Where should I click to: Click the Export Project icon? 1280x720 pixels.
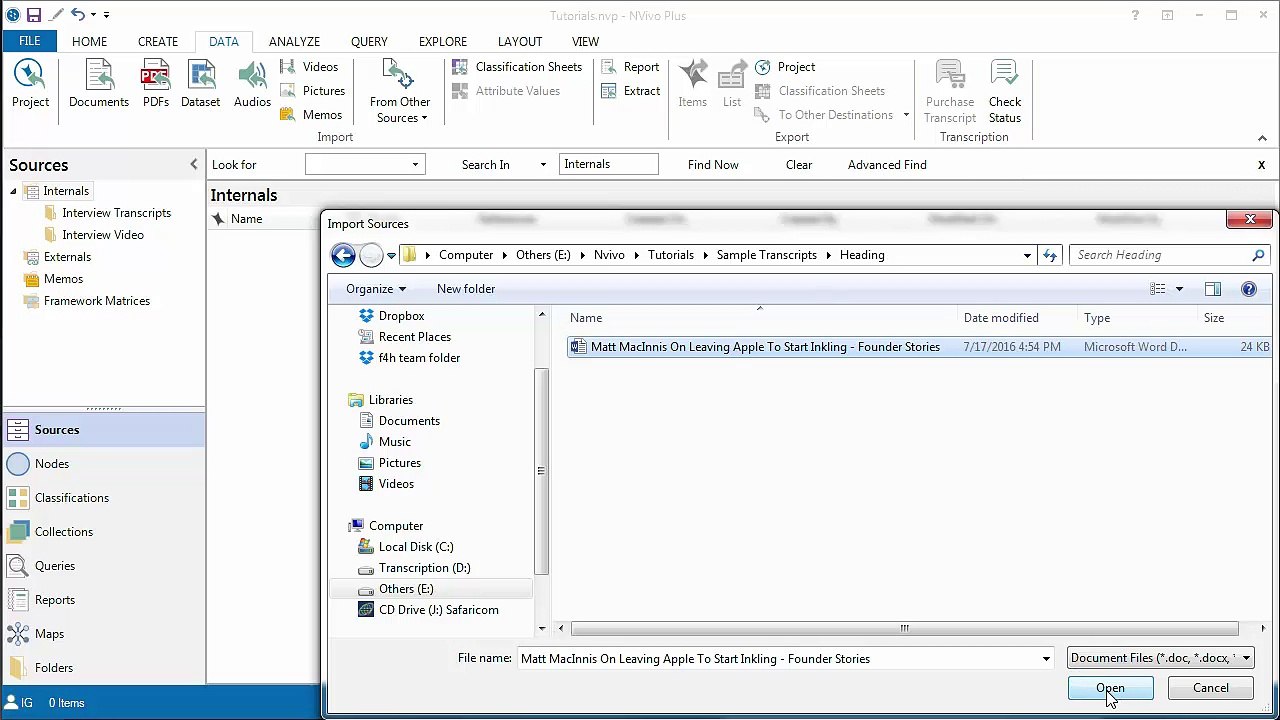click(x=785, y=66)
